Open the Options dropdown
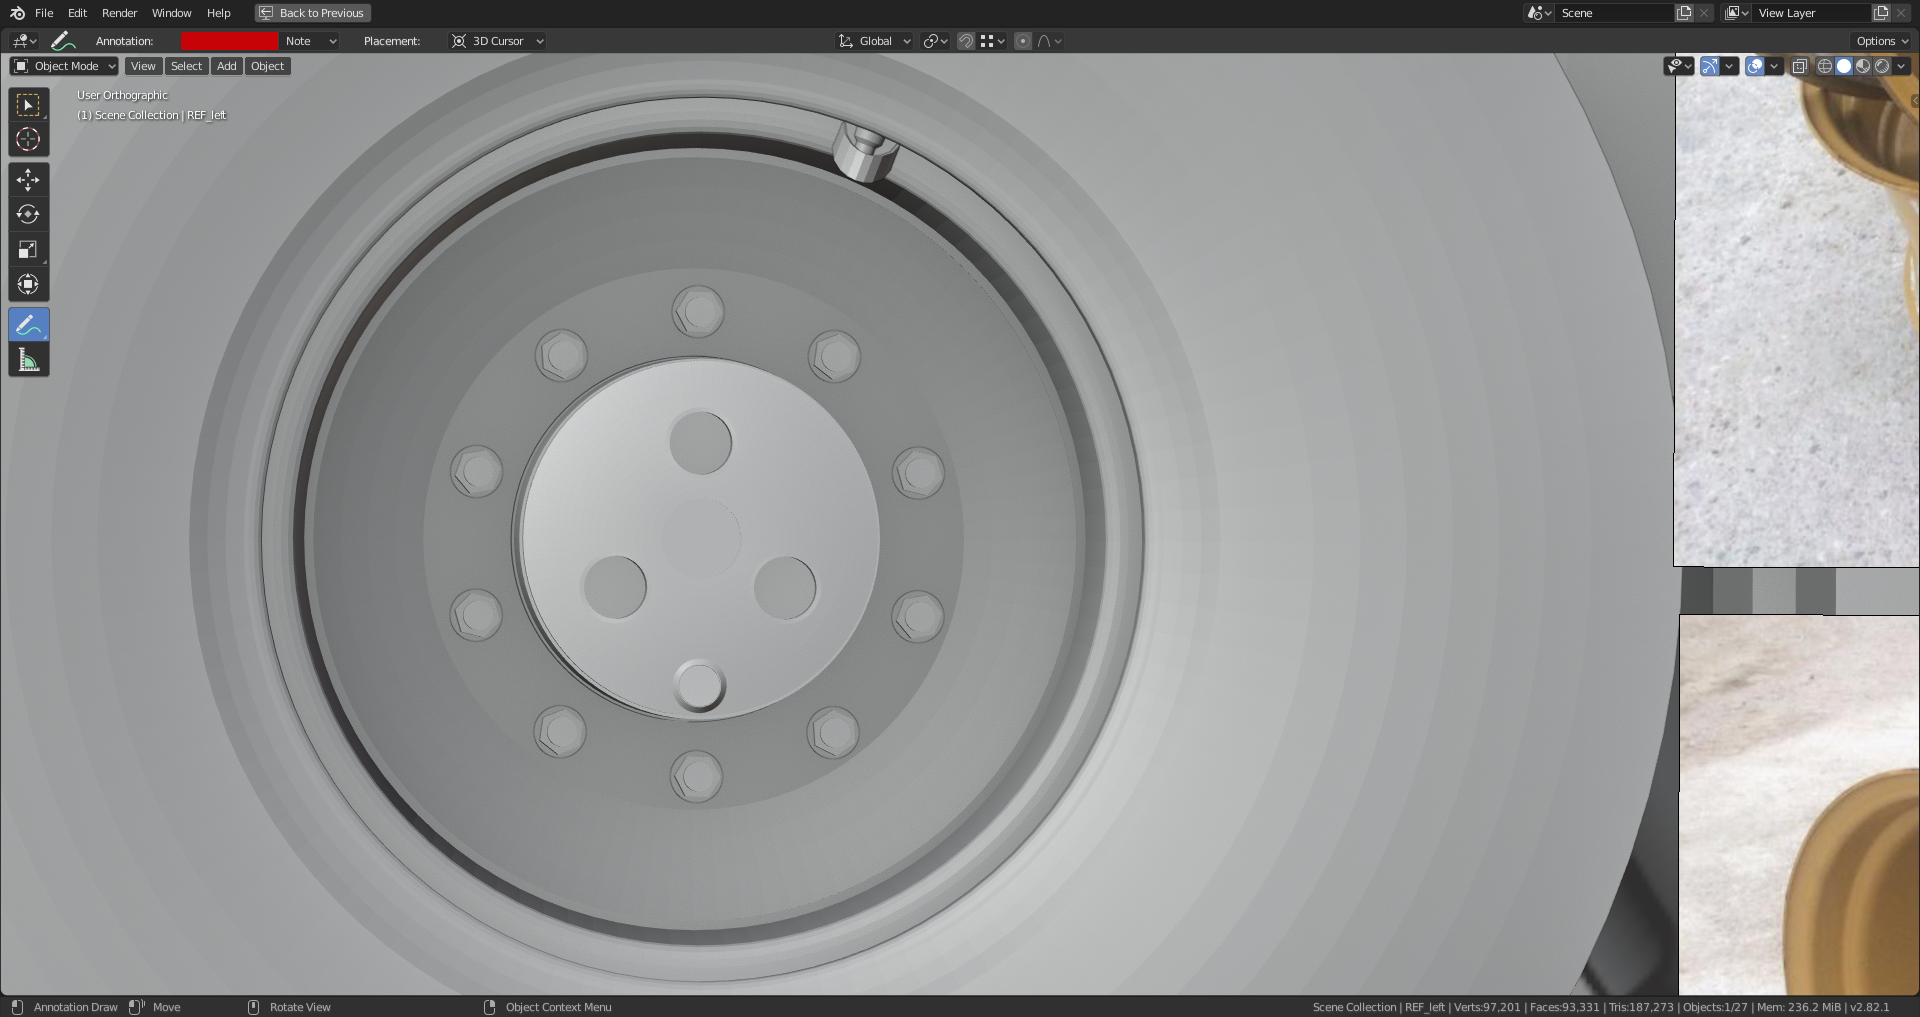This screenshot has height=1017, width=1920. point(1882,41)
